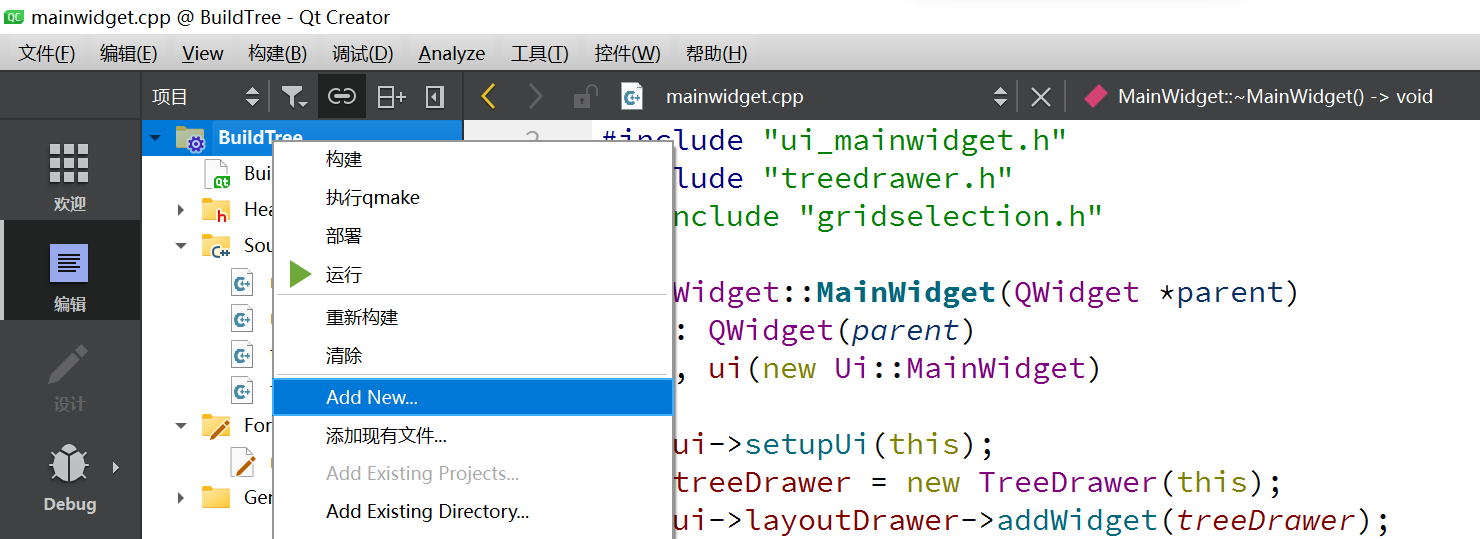Open the Welcome (欢迎) mode
The width and height of the screenshot is (1480, 539).
coord(69,175)
